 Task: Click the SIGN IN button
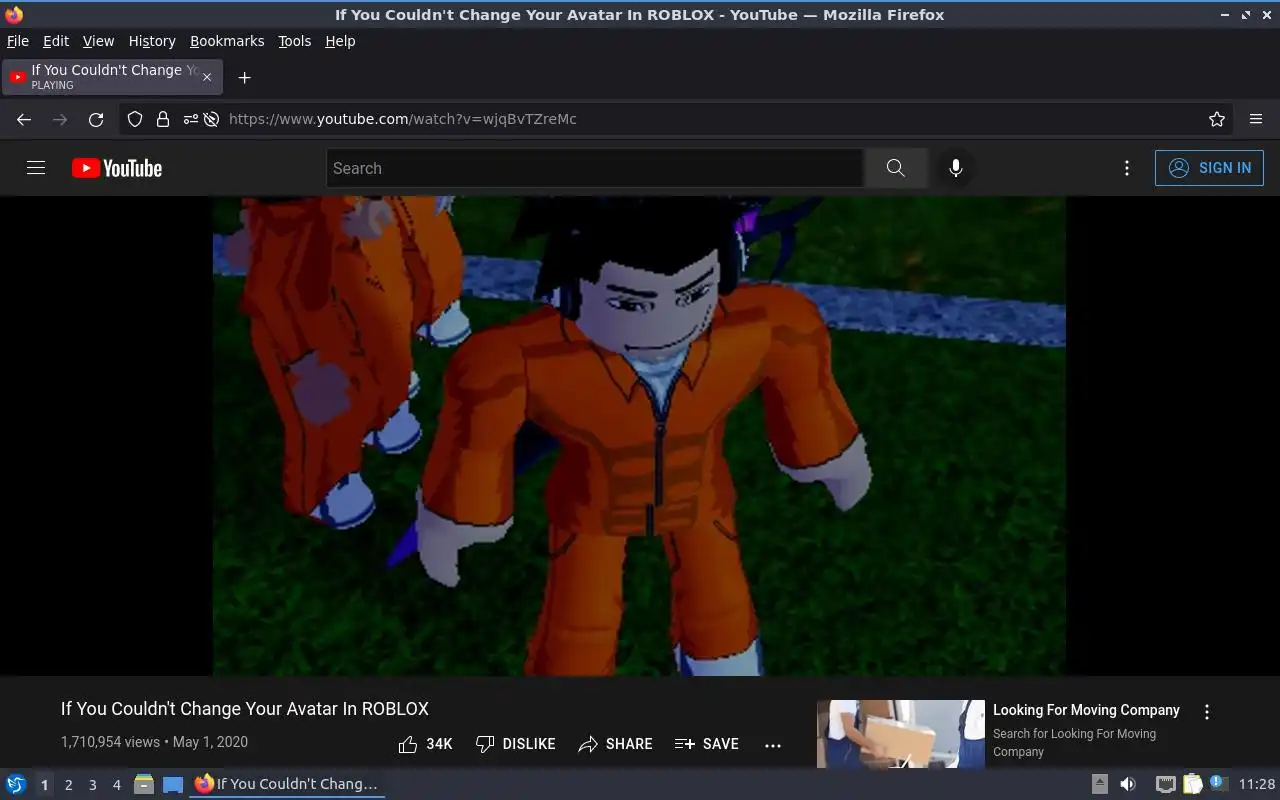tap(1209, 168)
